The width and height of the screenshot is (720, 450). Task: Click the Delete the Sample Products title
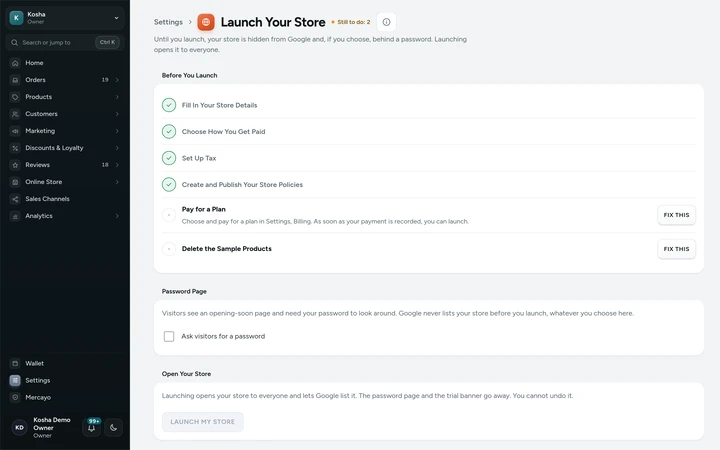tap(226, 249)
